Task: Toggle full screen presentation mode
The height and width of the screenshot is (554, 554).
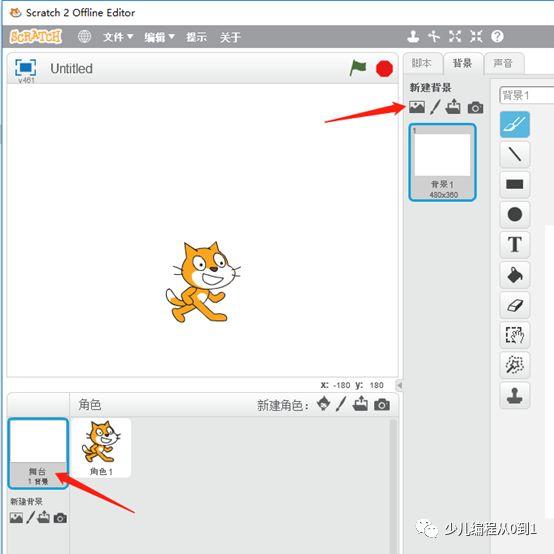Action: point(25,67)
